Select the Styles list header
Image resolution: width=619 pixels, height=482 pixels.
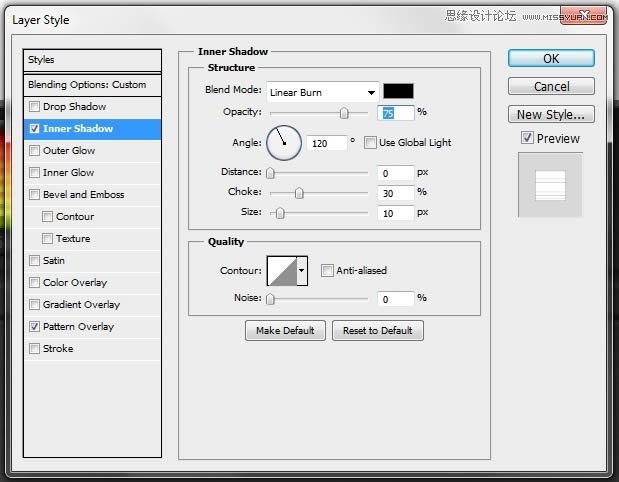coord(92,60)
